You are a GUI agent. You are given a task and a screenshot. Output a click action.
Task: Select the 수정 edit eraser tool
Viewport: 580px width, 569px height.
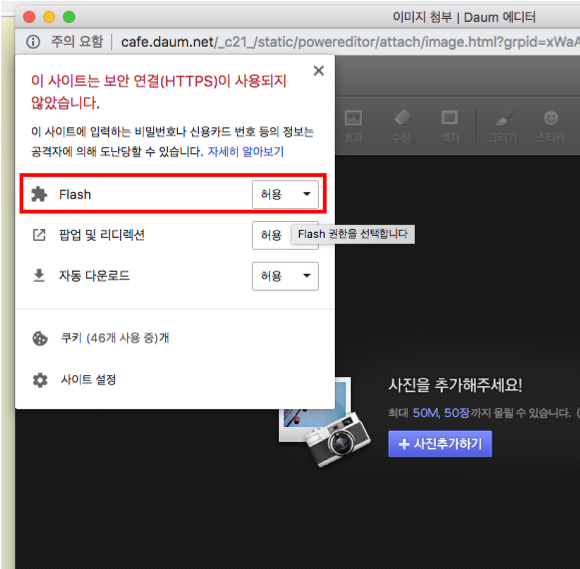402,126
